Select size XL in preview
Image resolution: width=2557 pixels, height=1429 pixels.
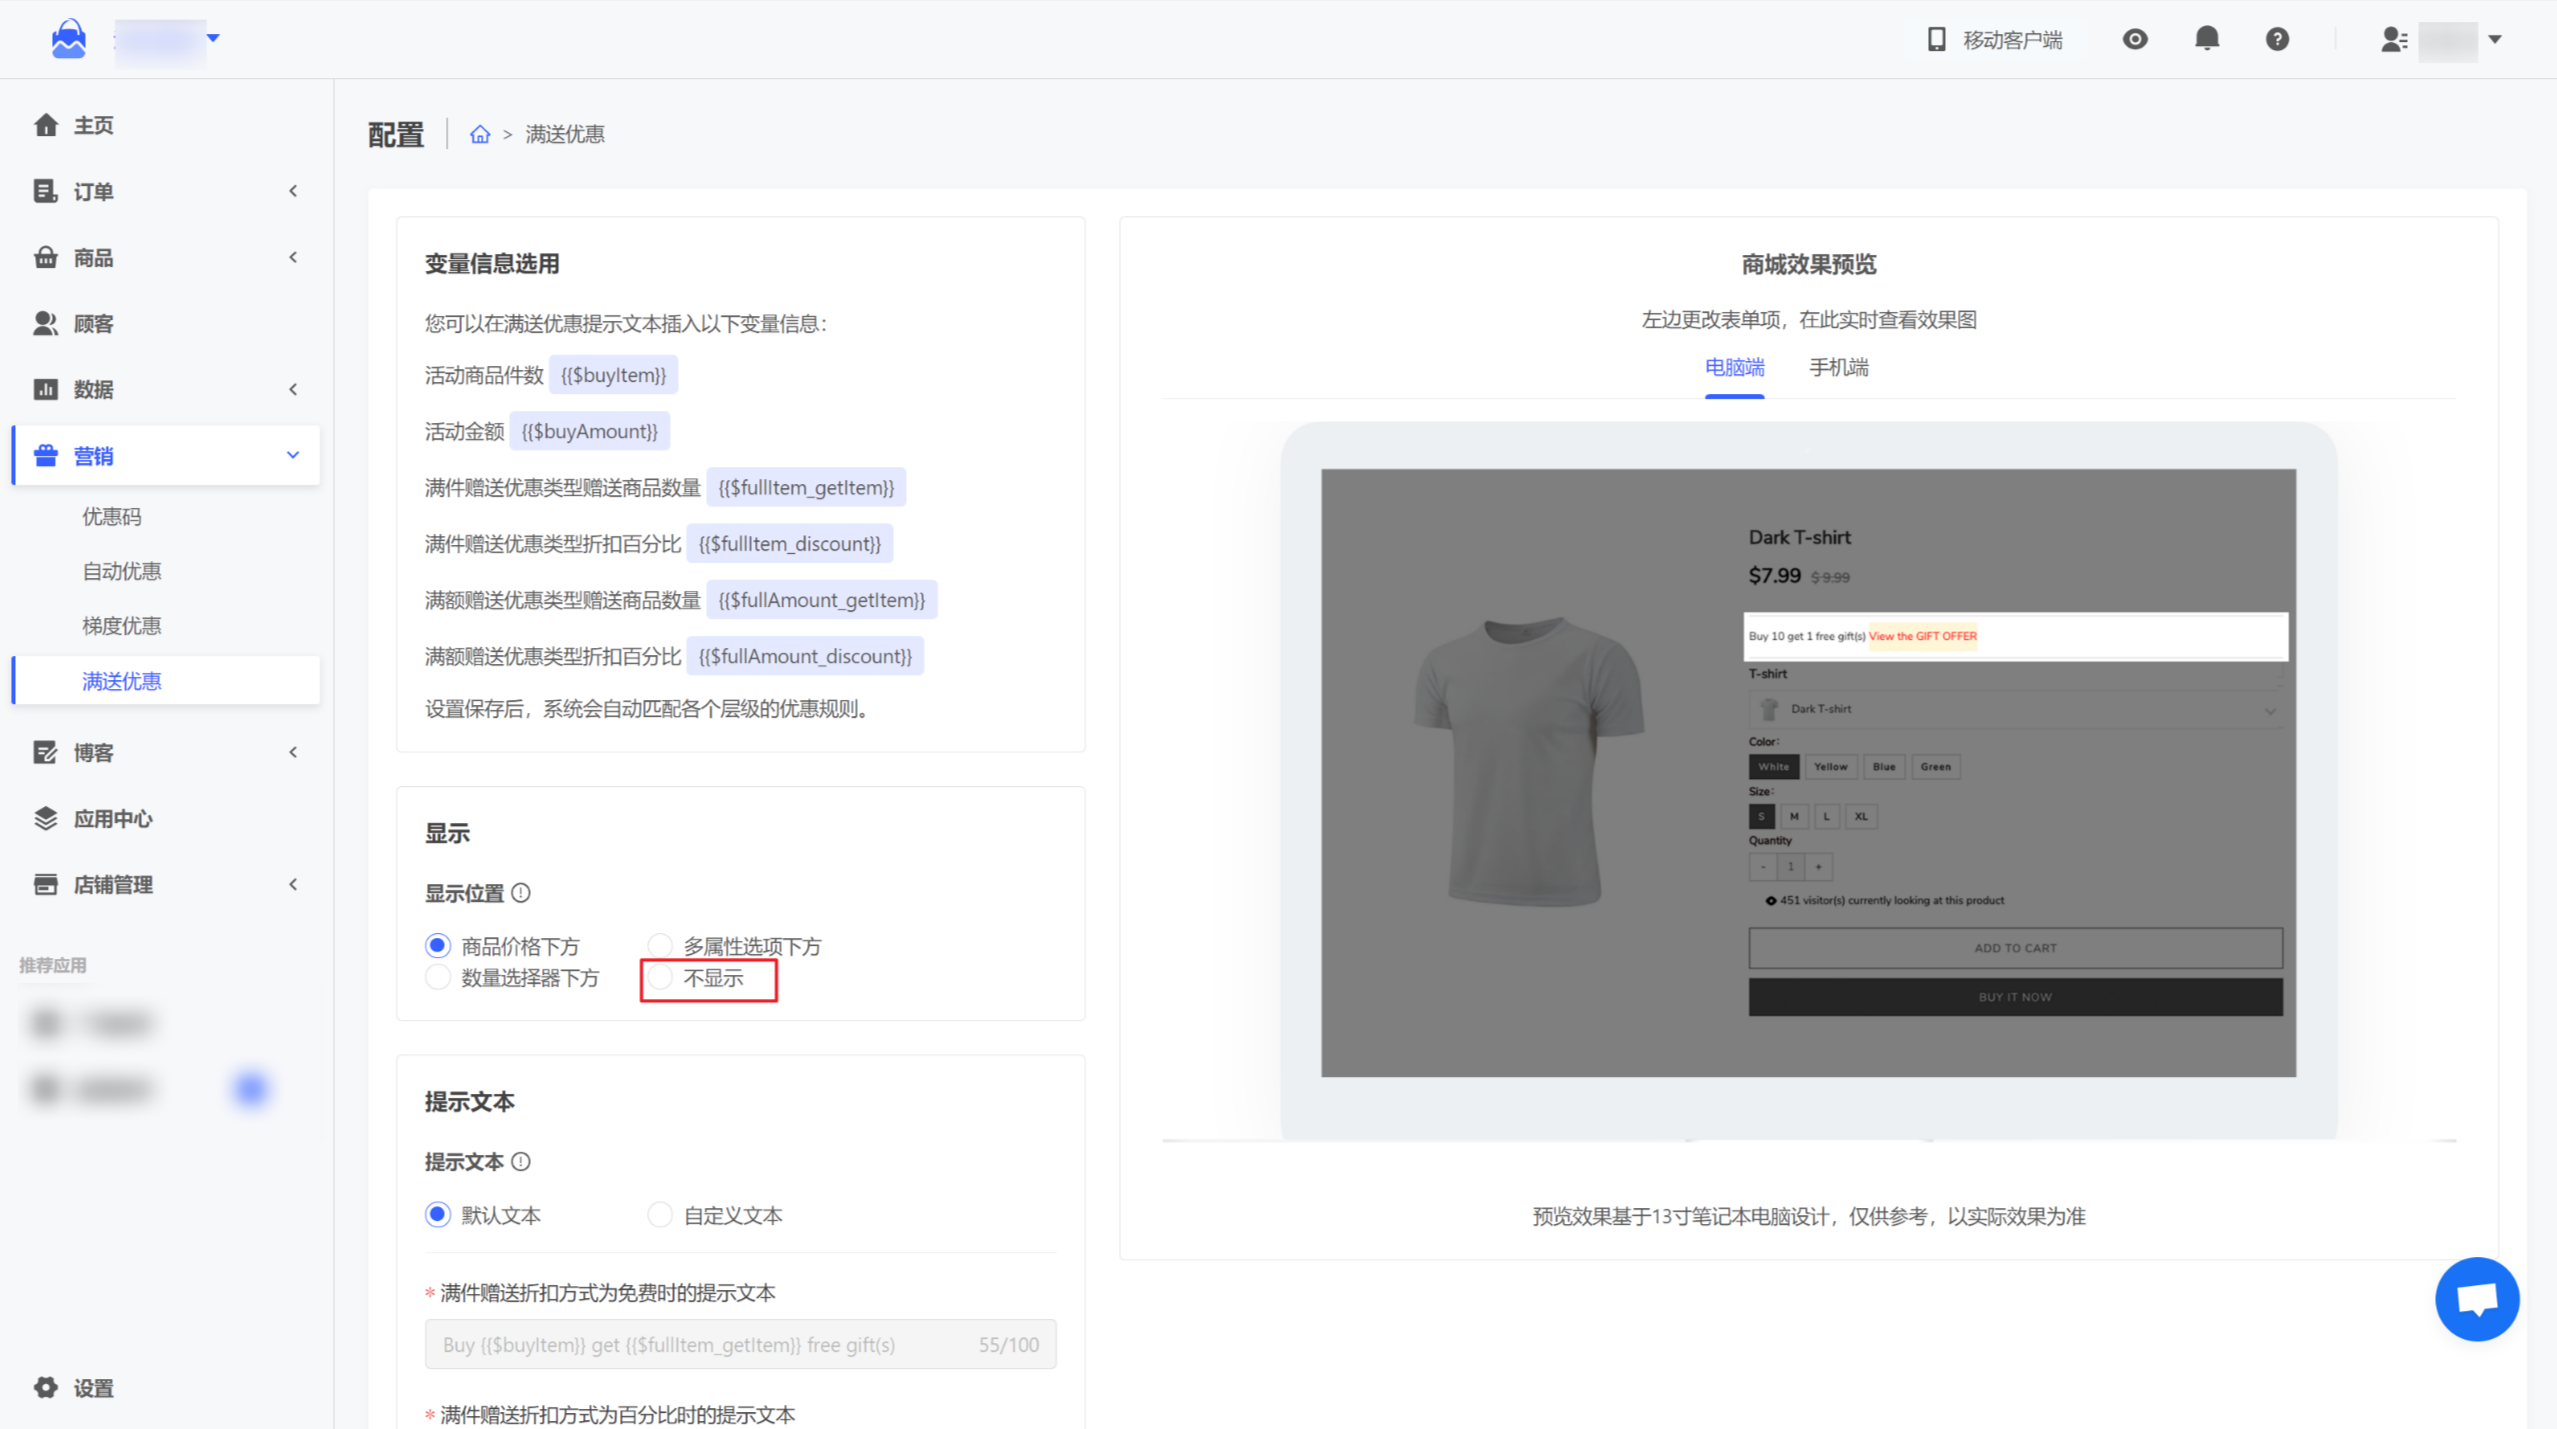1860,816
